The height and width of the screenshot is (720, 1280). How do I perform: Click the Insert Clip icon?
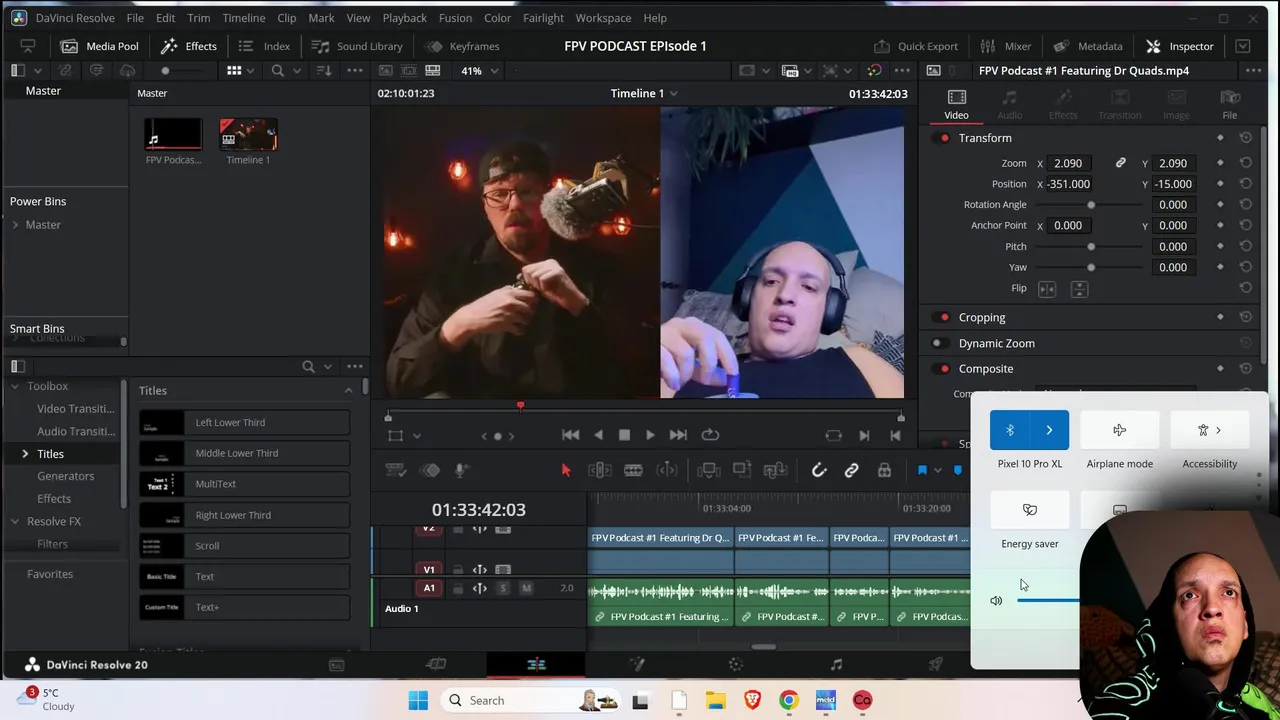709,470
